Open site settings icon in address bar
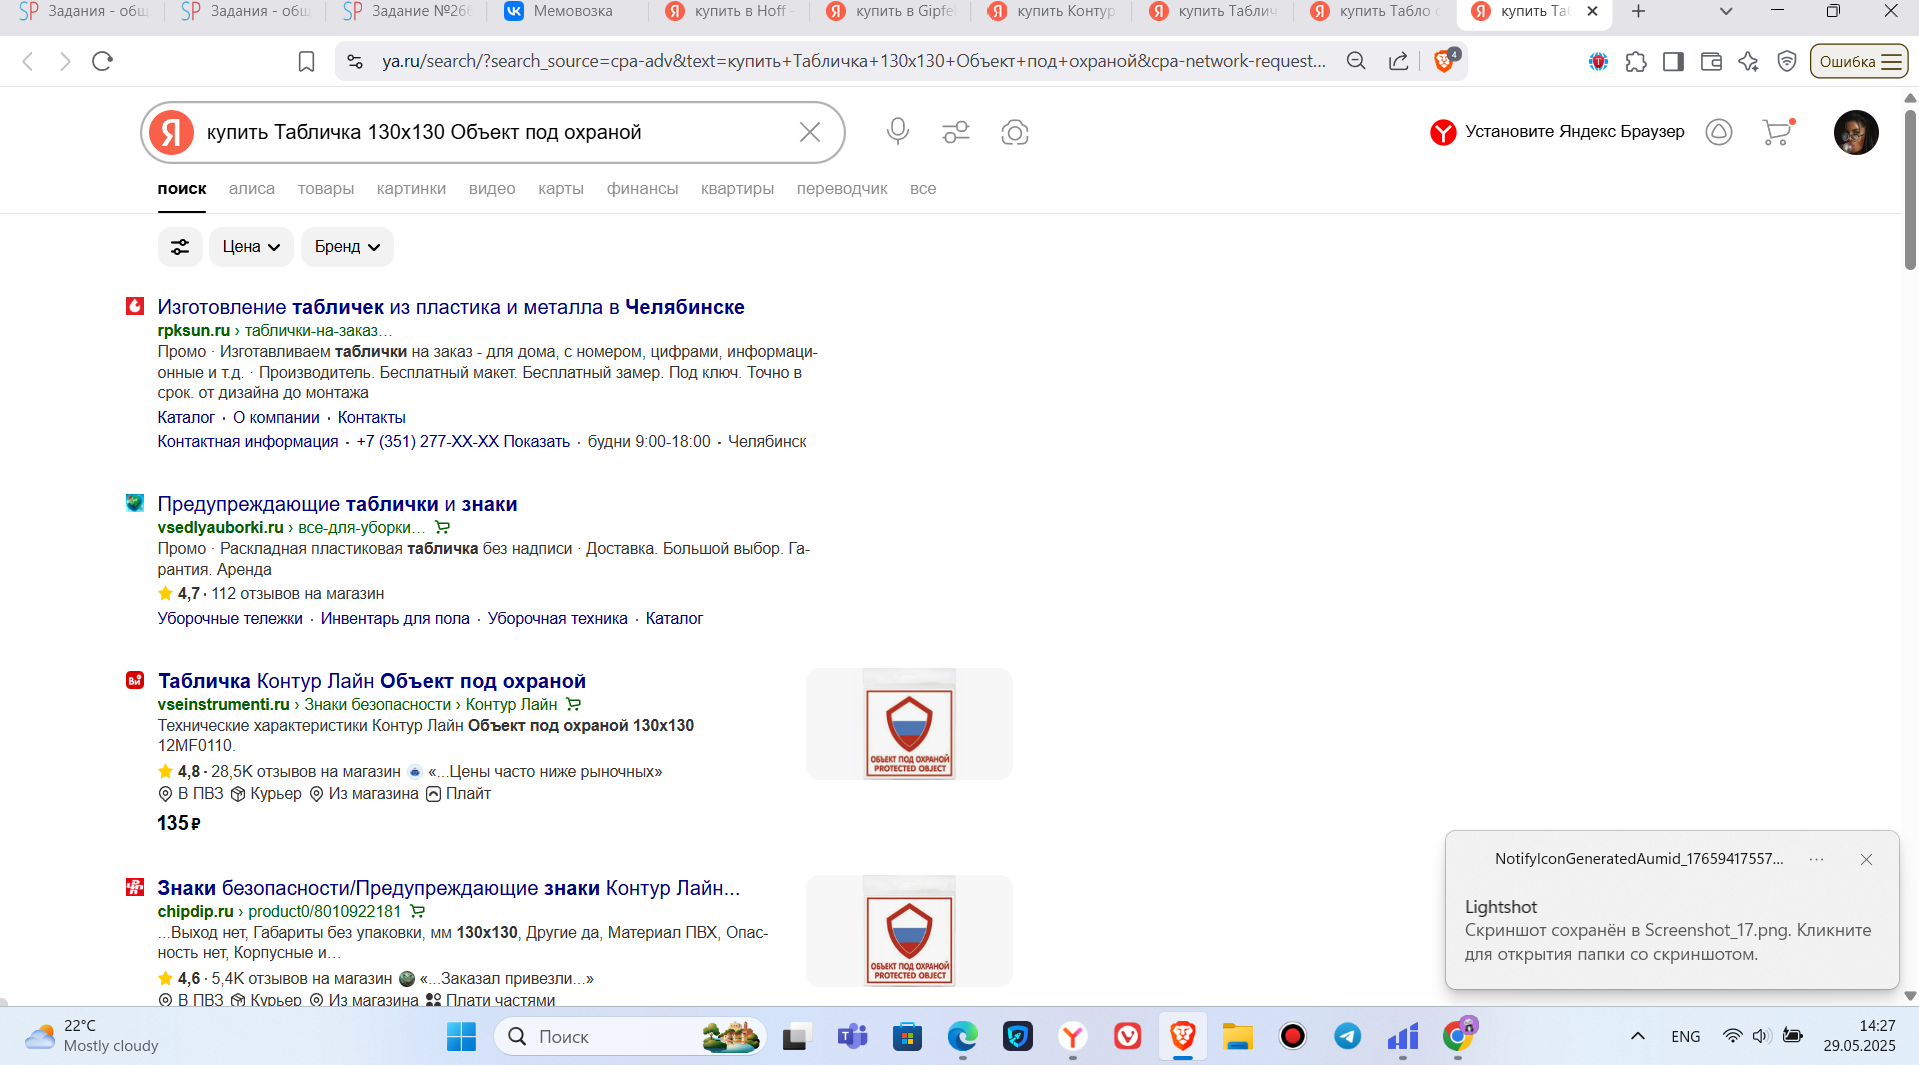The image size is (1919, 1065). point(355,61)
